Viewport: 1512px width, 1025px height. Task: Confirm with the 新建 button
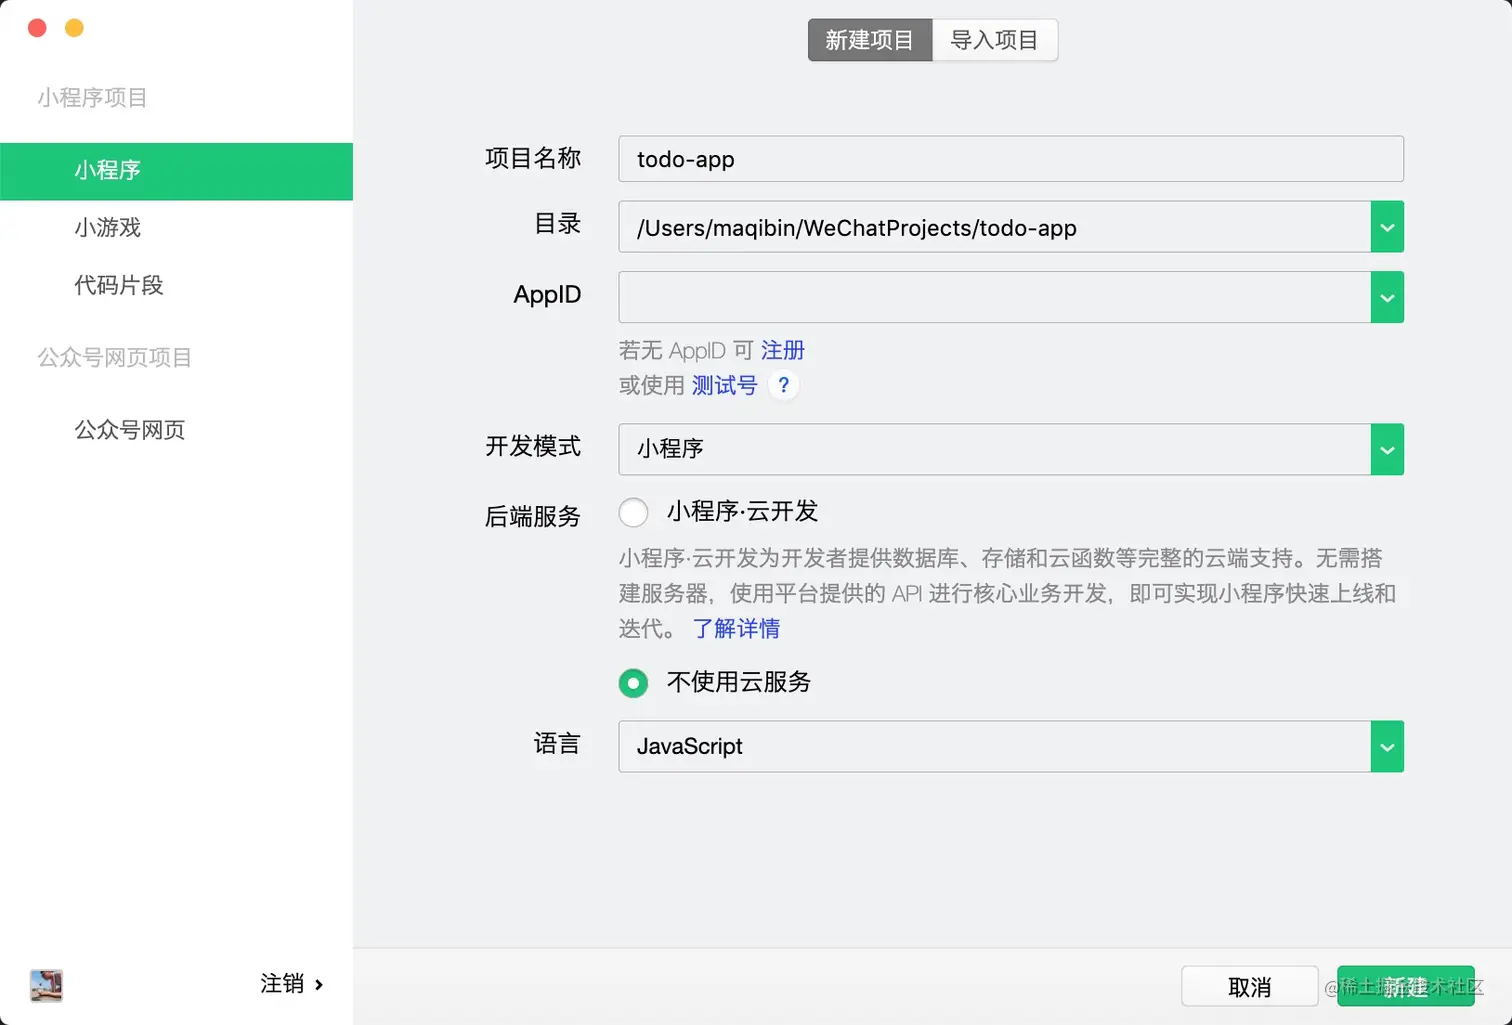tap(1405, 986)
